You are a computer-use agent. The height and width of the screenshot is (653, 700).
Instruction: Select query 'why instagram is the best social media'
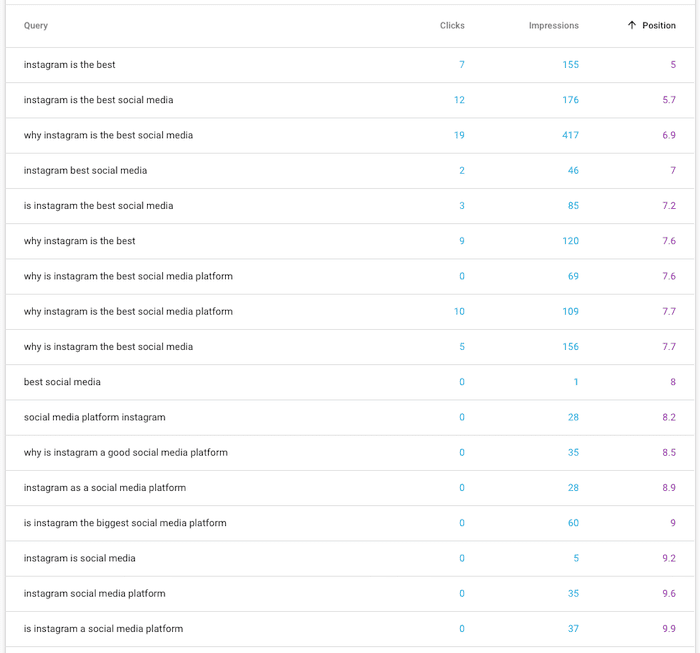108,135
